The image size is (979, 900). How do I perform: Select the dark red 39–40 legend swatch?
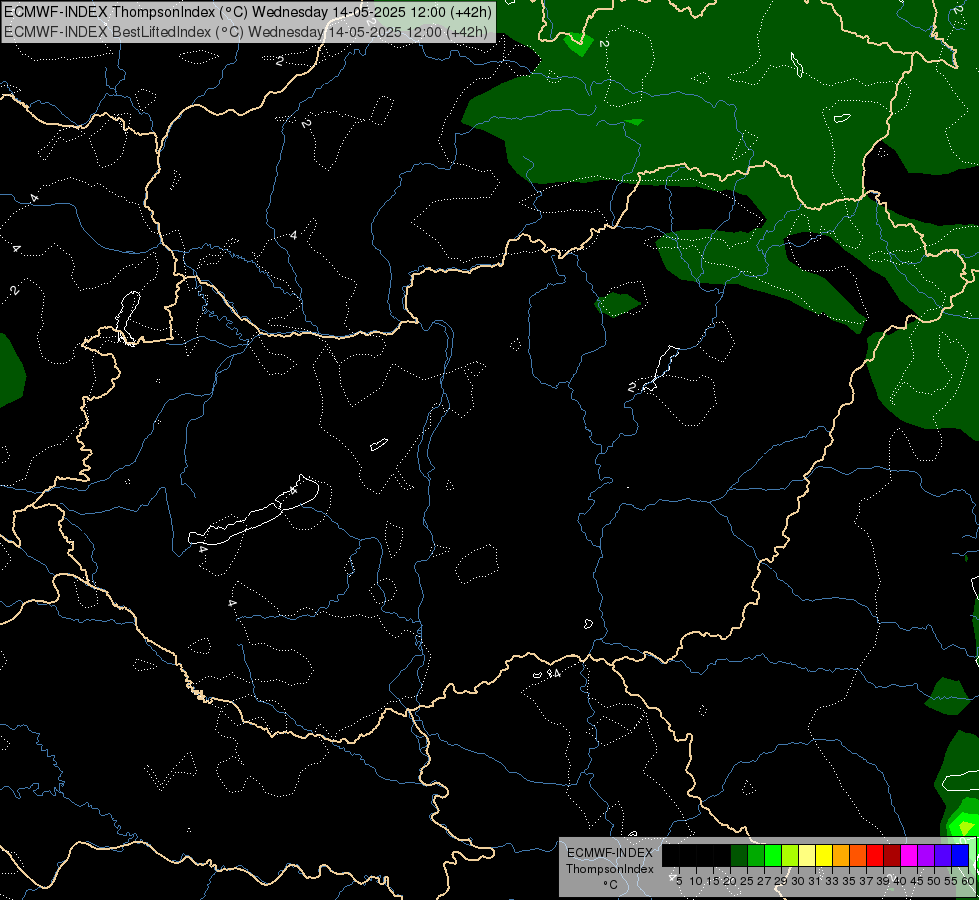pyautogui.click(x=892, y=855)
